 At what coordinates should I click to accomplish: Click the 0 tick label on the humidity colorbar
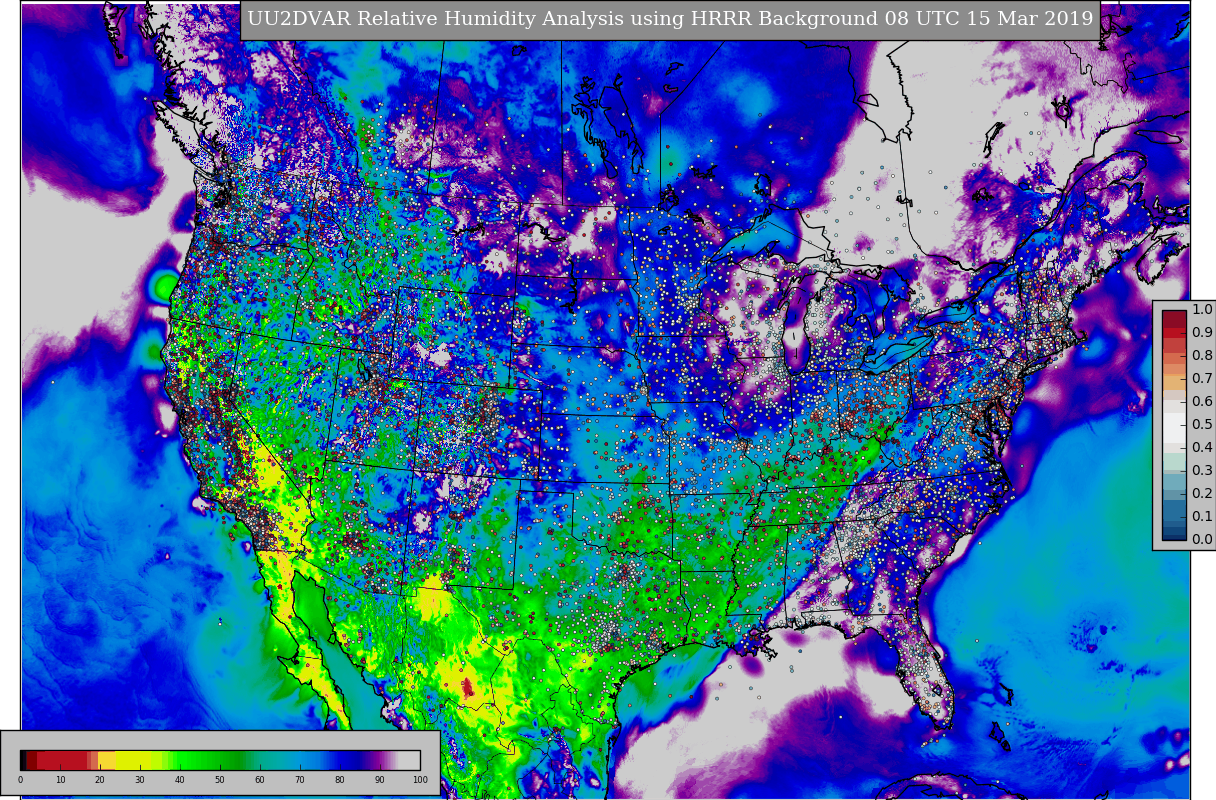(20, 779)
